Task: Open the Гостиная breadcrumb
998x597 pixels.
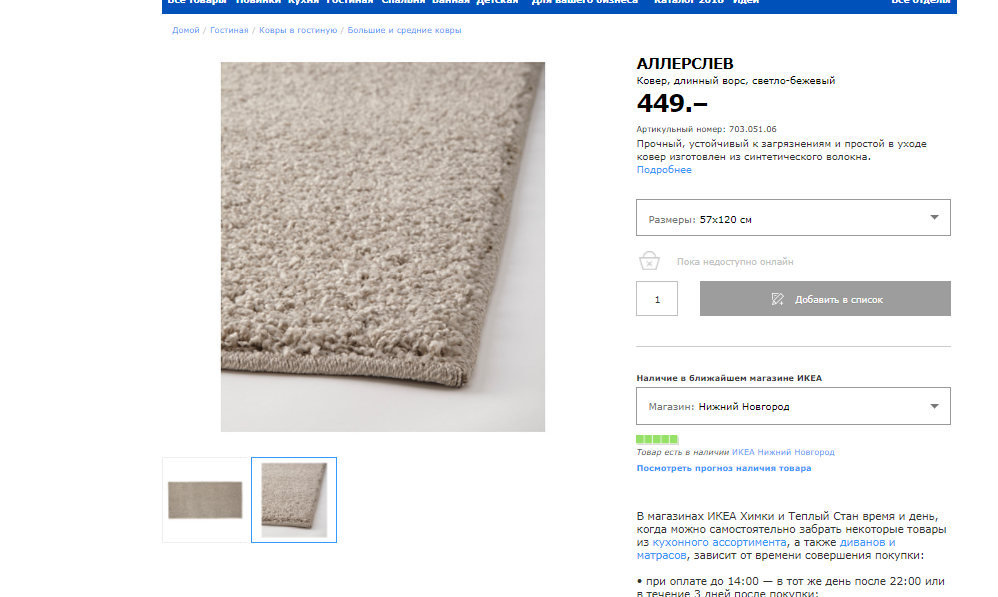Action: point(229,31)
